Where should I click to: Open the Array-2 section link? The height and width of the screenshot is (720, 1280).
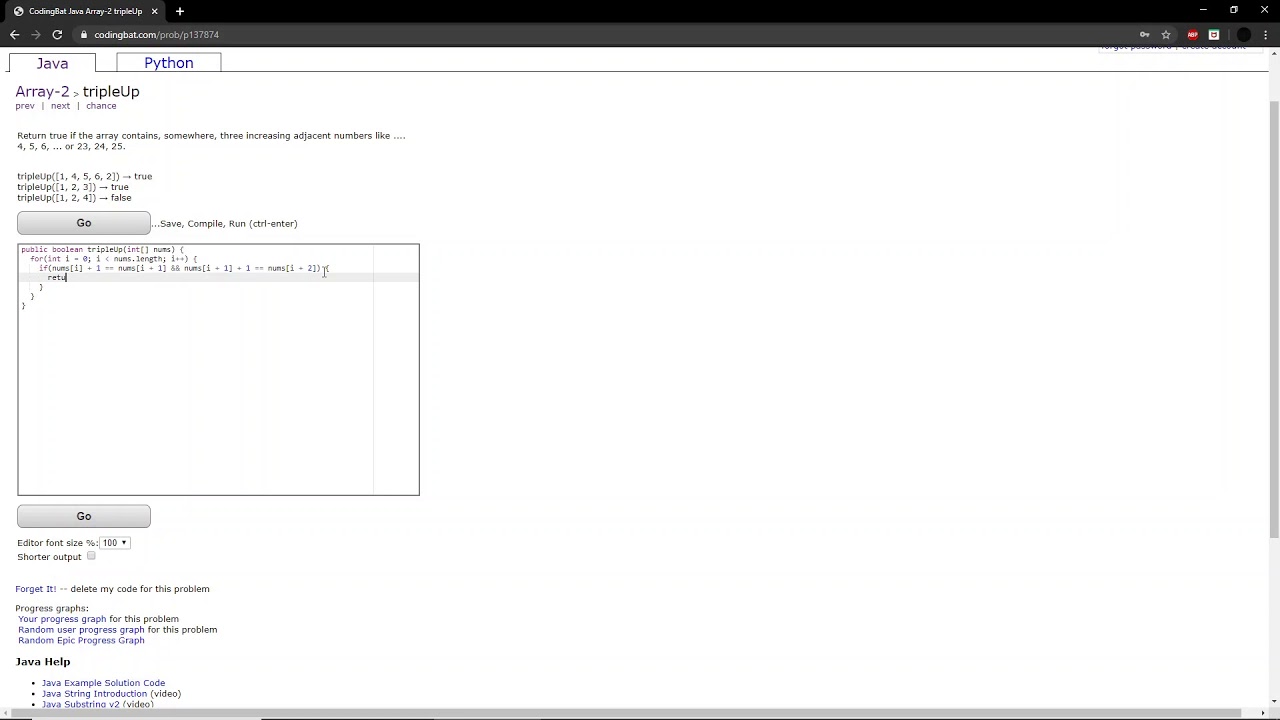click(42, 91)
